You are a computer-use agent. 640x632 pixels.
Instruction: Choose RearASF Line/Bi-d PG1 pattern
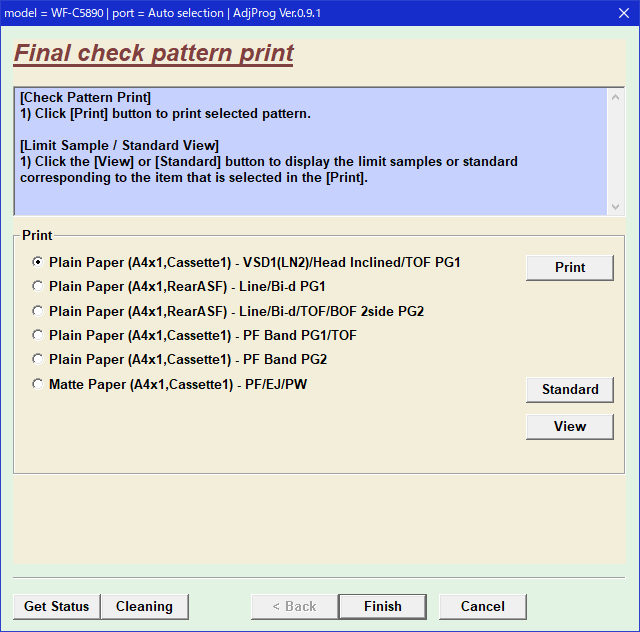pos(38,287)
